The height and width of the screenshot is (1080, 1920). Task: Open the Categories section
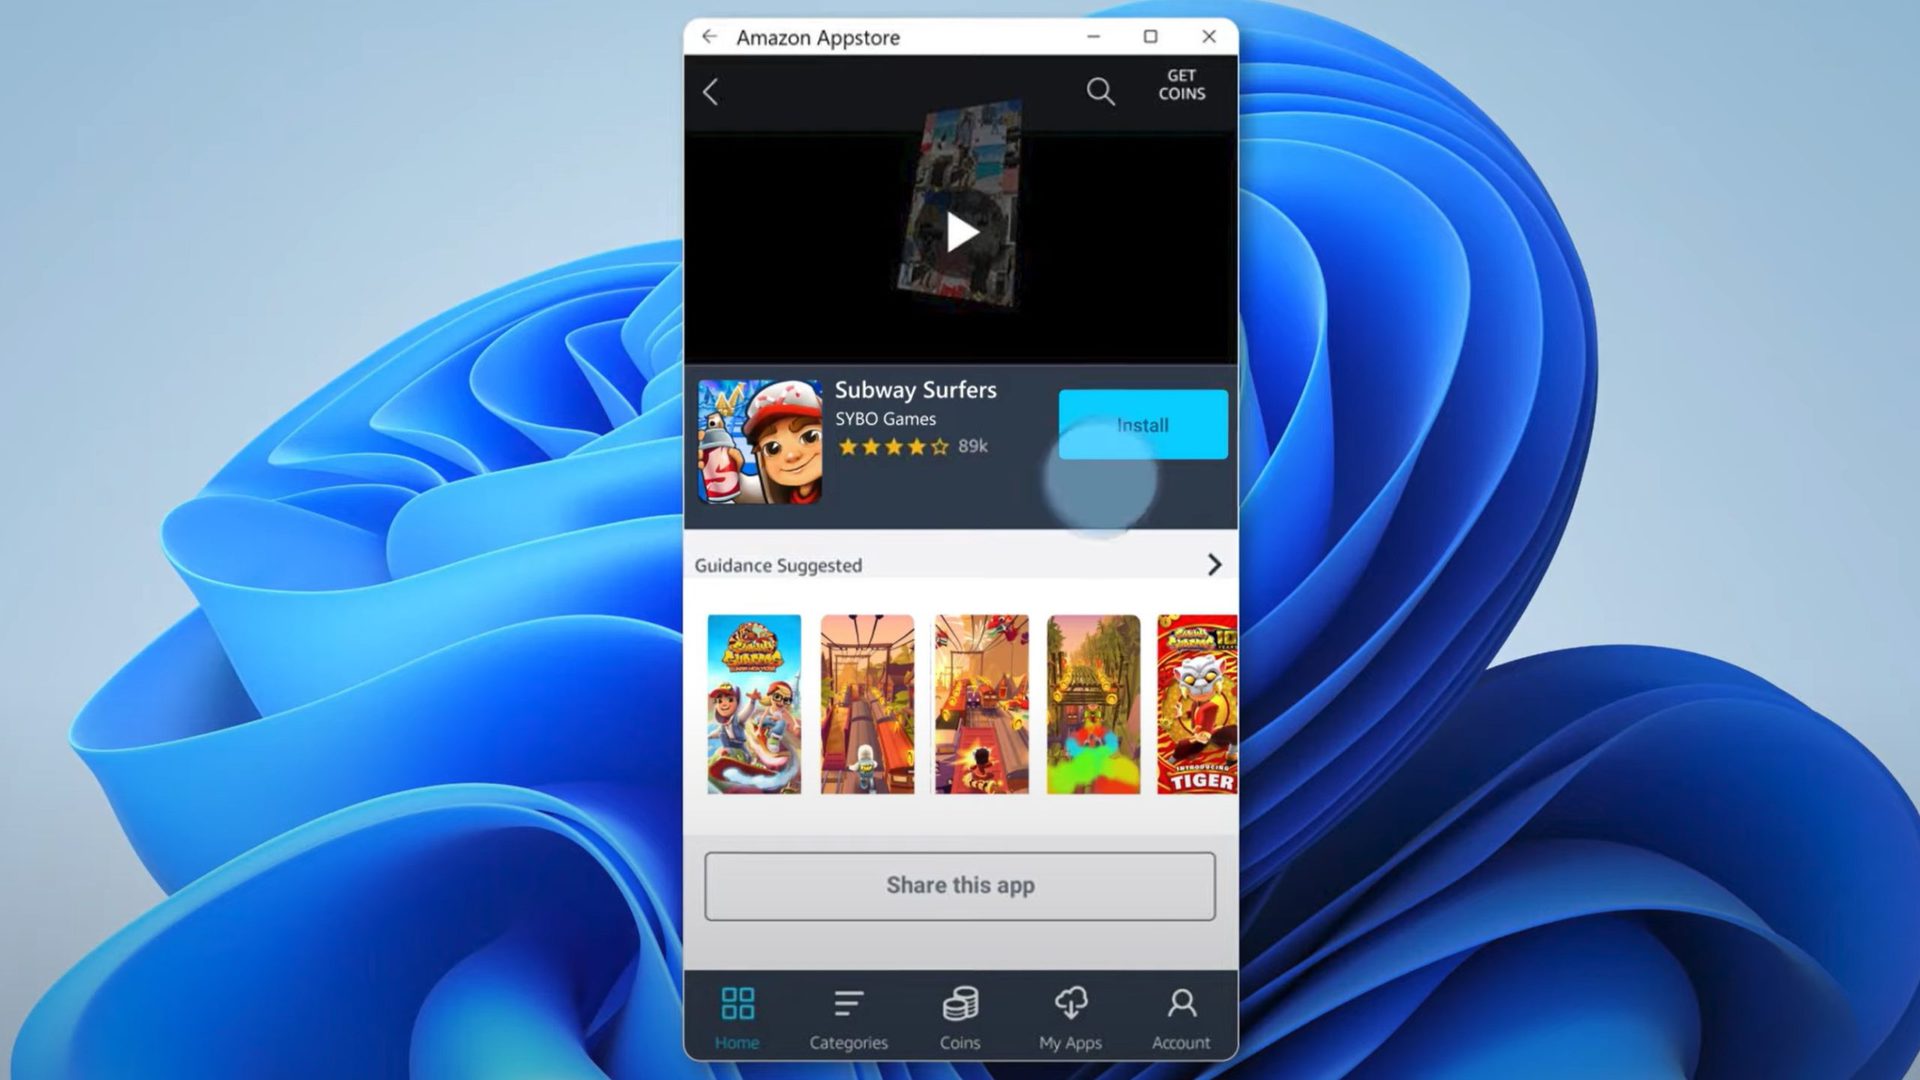click(x=848, y=1015)
